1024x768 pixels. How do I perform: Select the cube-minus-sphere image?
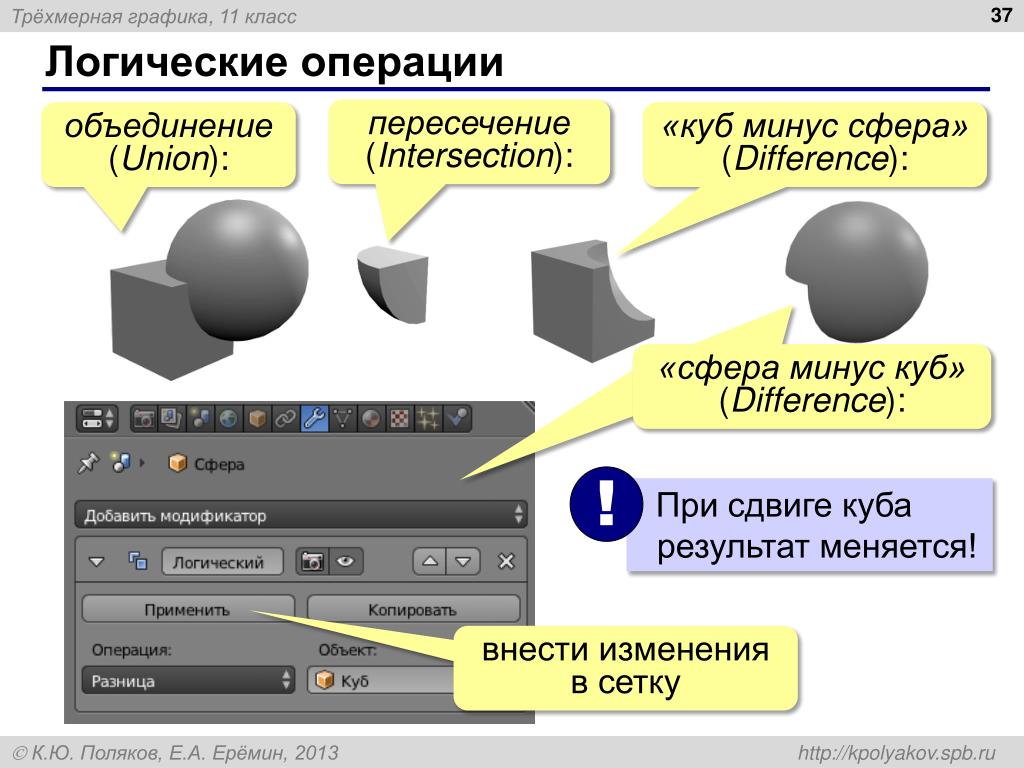pos(592,300)
